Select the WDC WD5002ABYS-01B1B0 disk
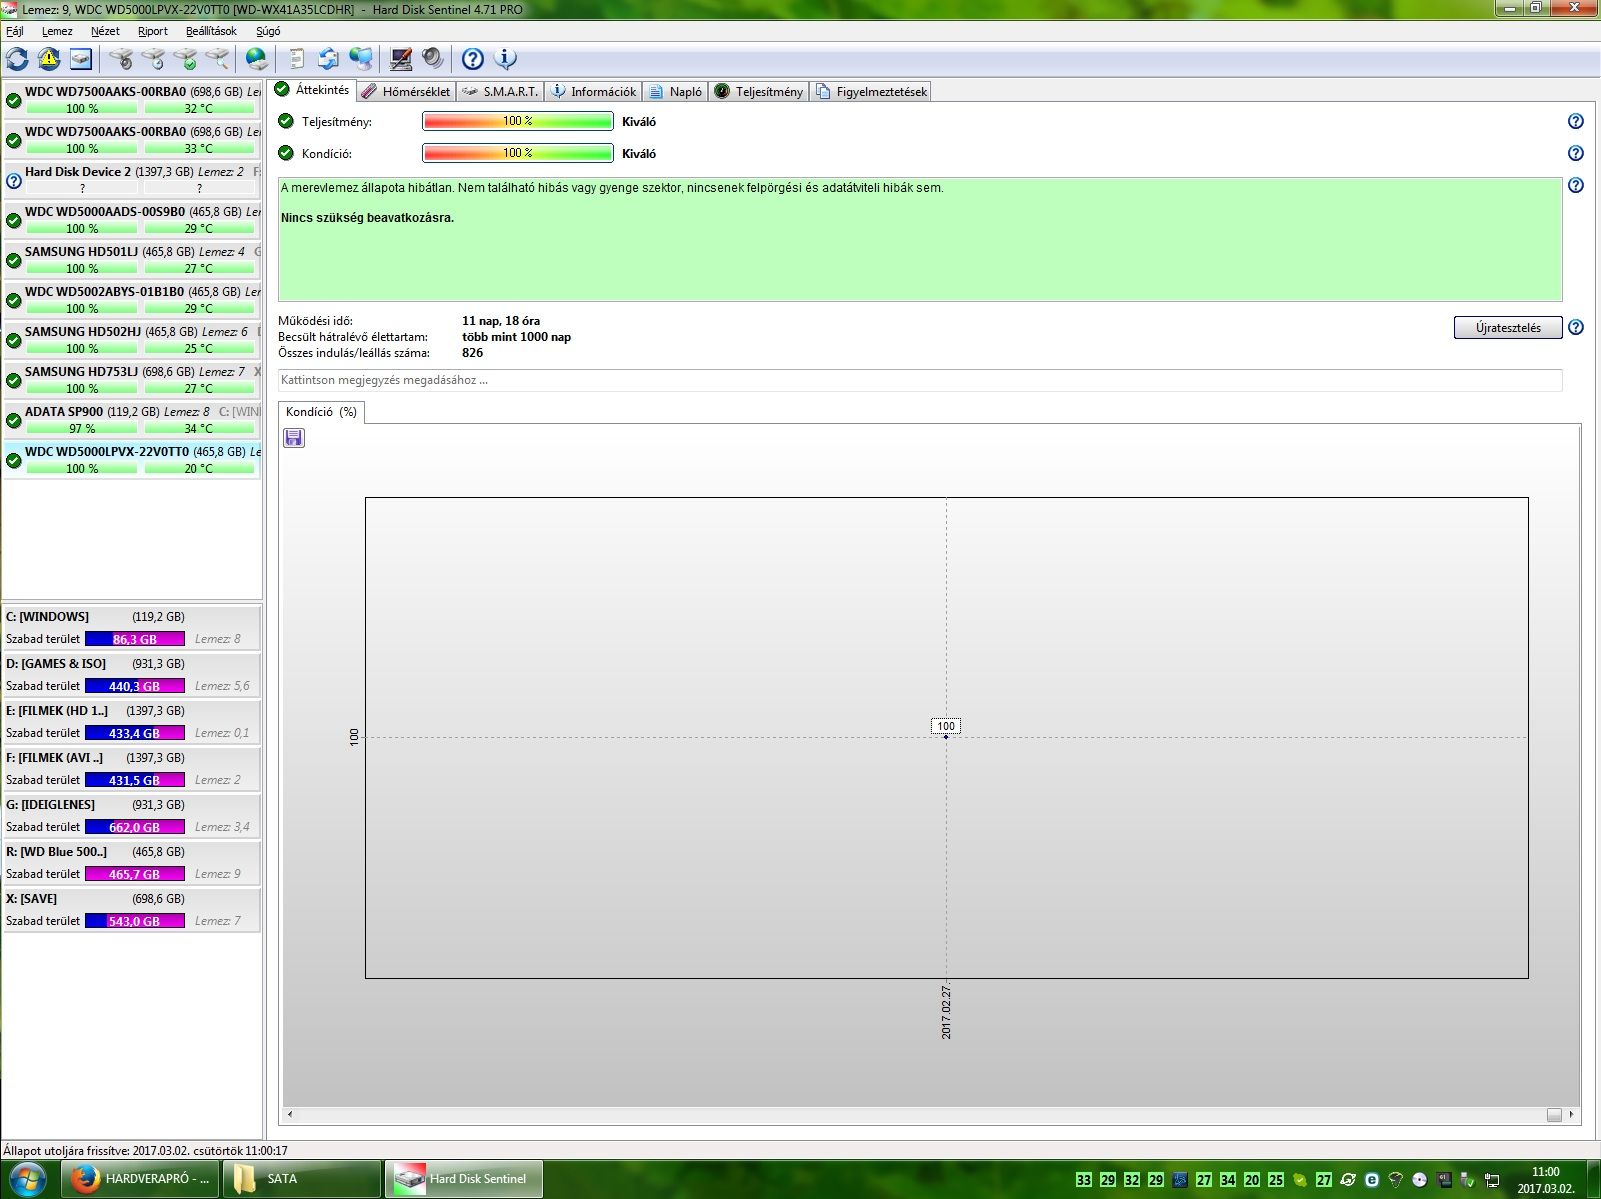This screenshot has height=1199, width=1601. 132,300
